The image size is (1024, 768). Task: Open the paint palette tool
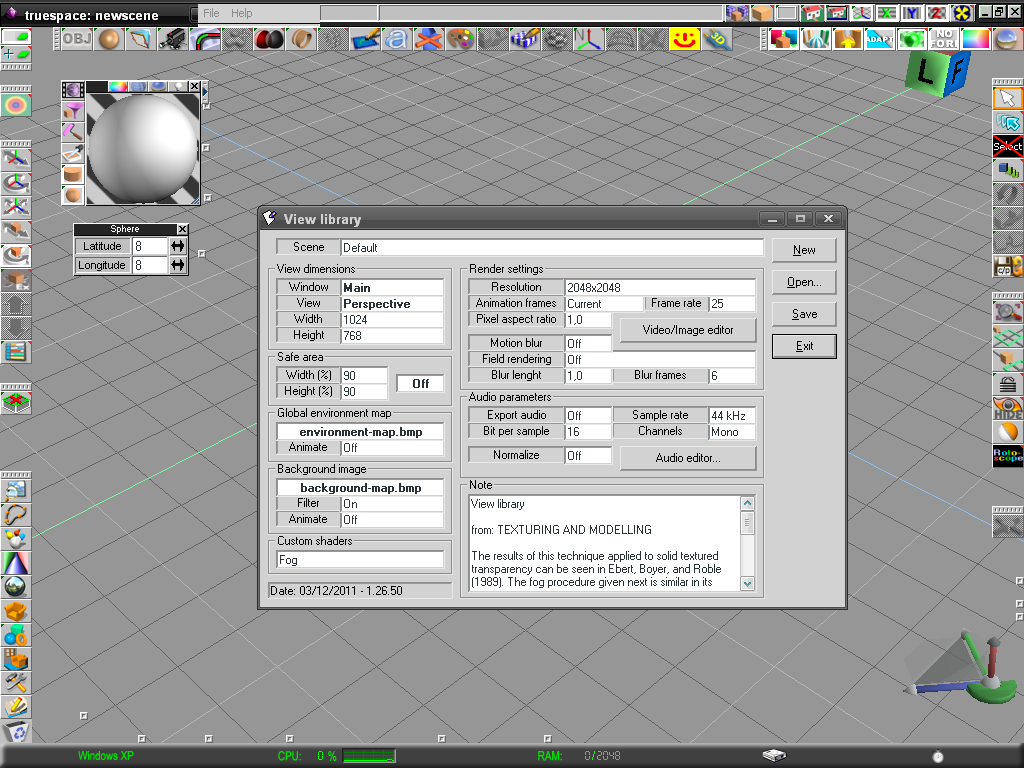click(x=460, y=39)
